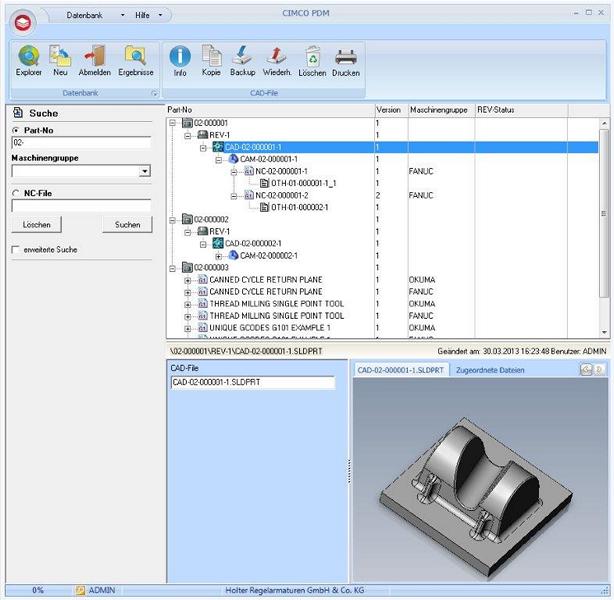Click the tree scrollbar down arrow
The height and width of the screenshot is (600, 614).
604,333
